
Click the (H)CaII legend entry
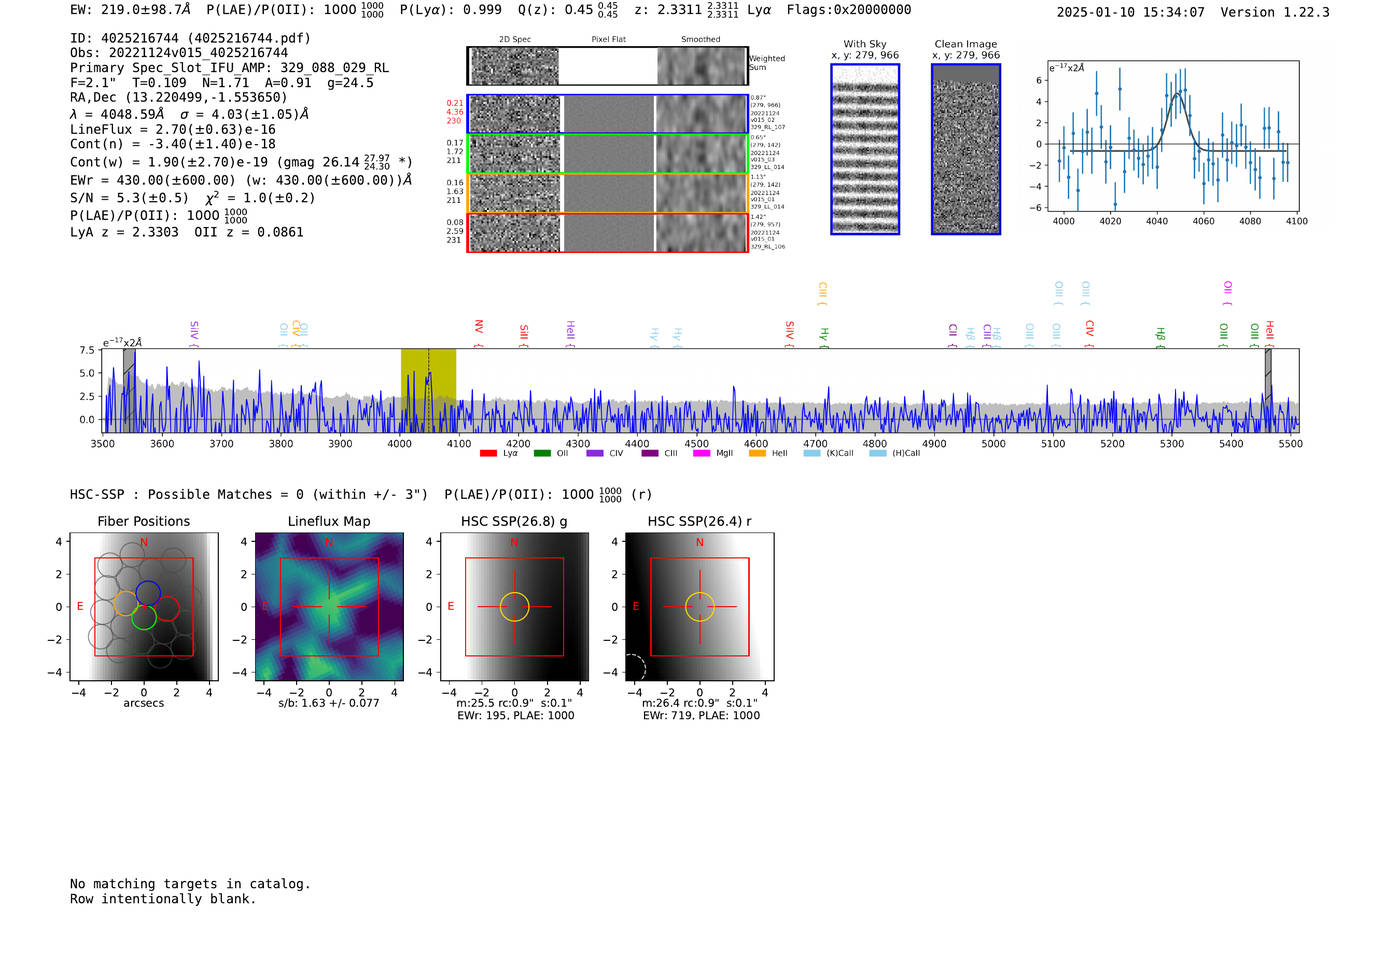pos(895,453)
